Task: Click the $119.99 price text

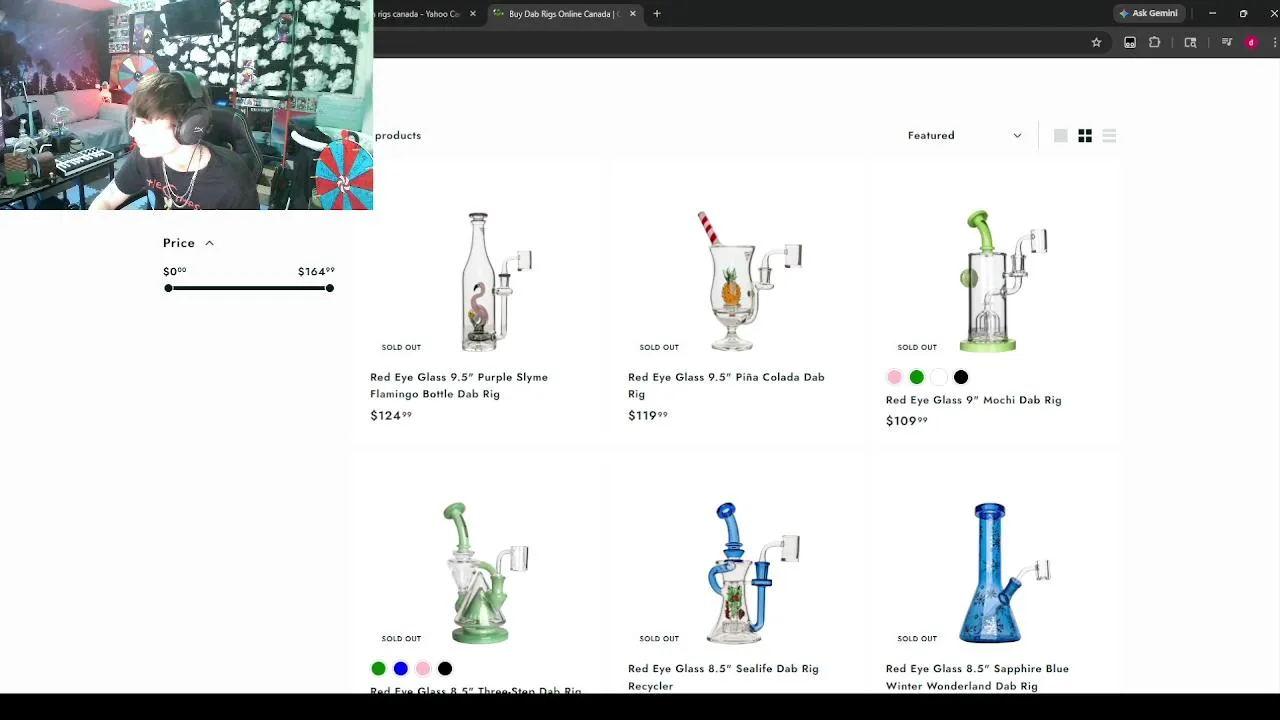Action: pyautogui.click(x=648, y=415)
